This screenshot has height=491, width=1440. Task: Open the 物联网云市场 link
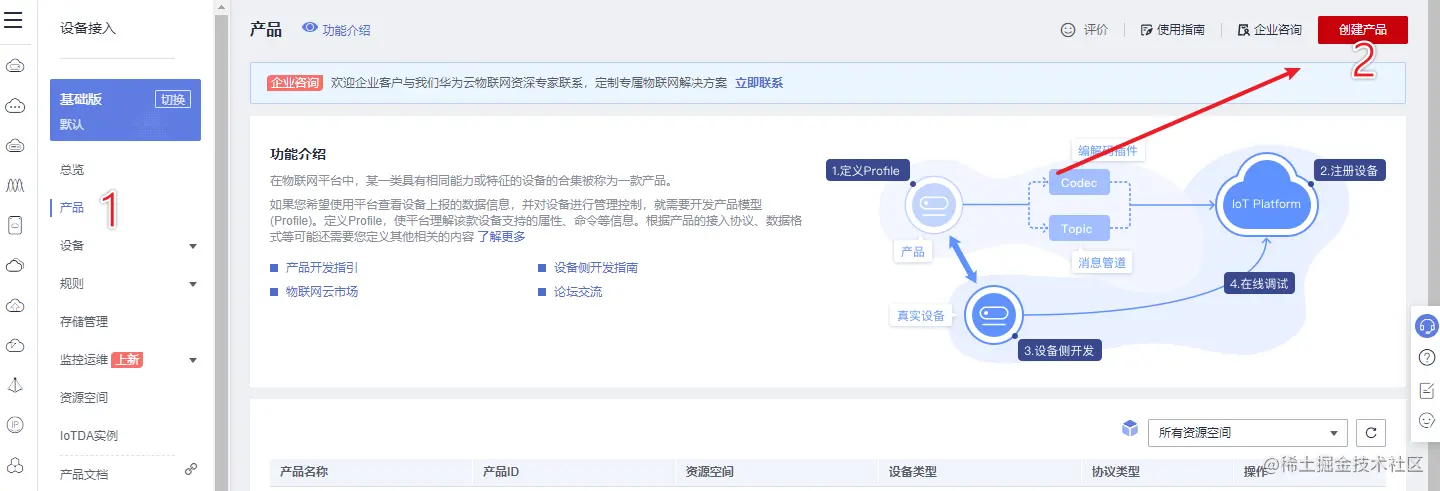[321, 292]
